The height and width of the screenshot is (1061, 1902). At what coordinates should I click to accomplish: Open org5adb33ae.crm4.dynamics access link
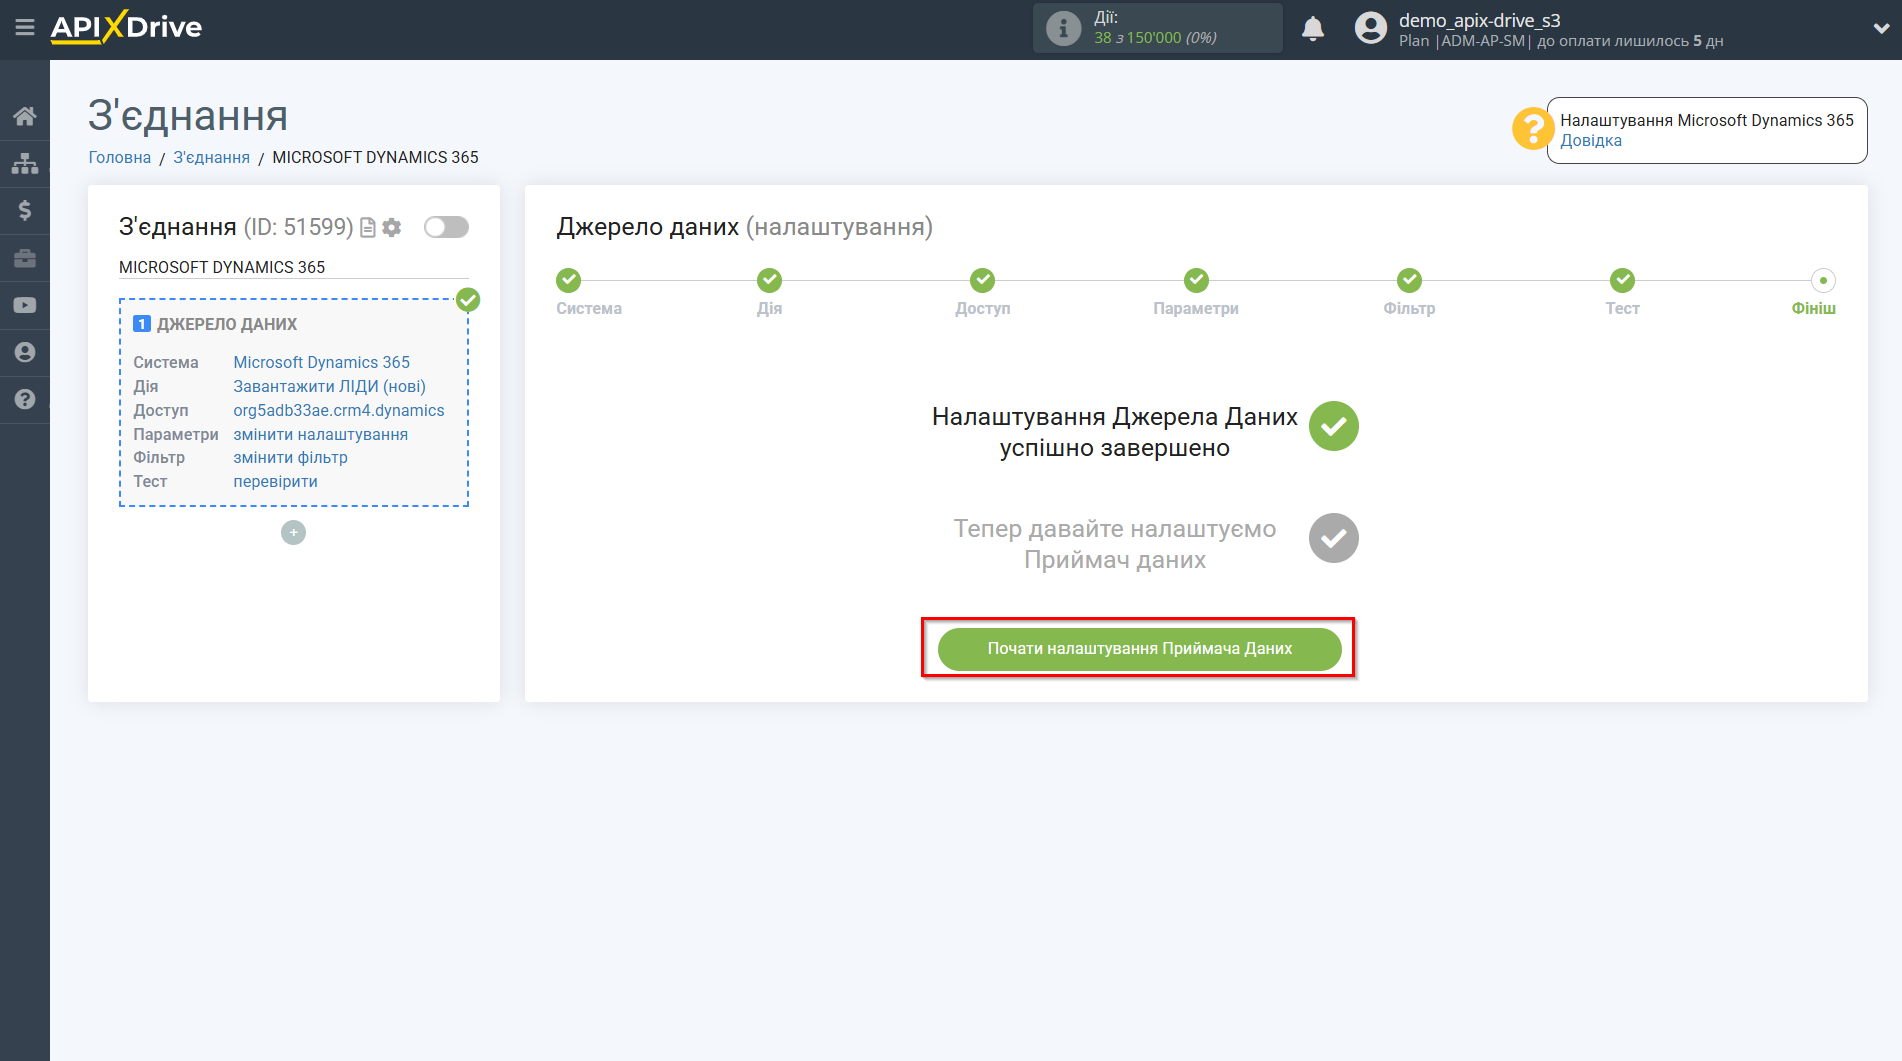point(338,410)
